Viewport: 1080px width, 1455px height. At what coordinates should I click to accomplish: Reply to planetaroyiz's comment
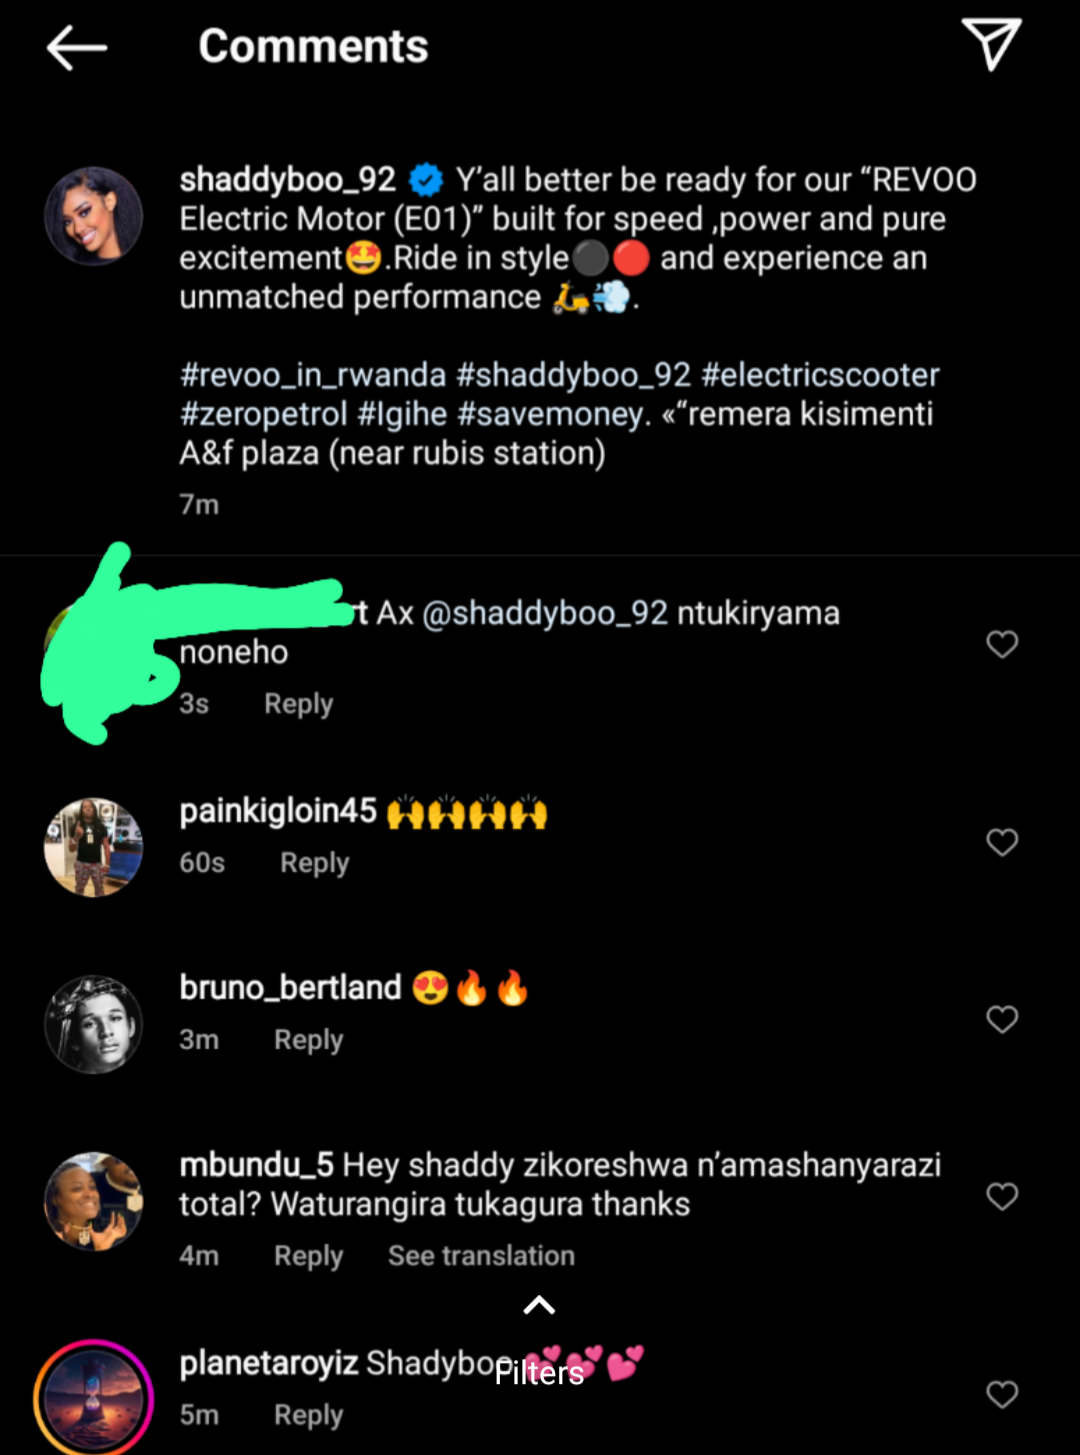coord(308,1415)
